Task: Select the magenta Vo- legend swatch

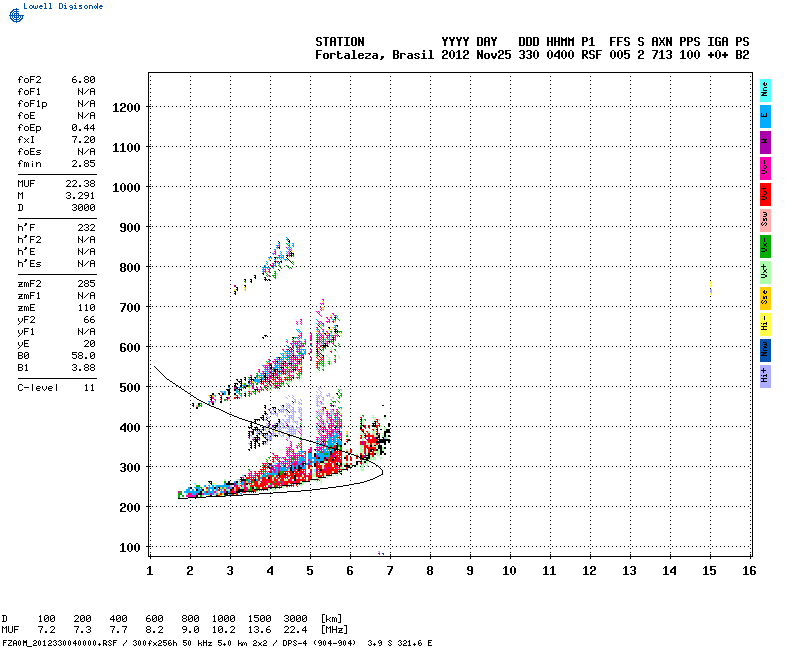Action: (x=765, y=168)
